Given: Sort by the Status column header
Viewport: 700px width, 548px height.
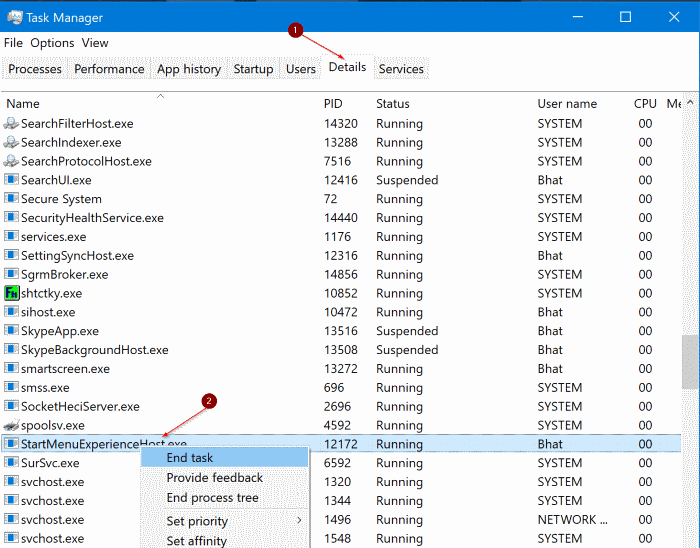Looking at the screenshot, I should coord(392,104).
